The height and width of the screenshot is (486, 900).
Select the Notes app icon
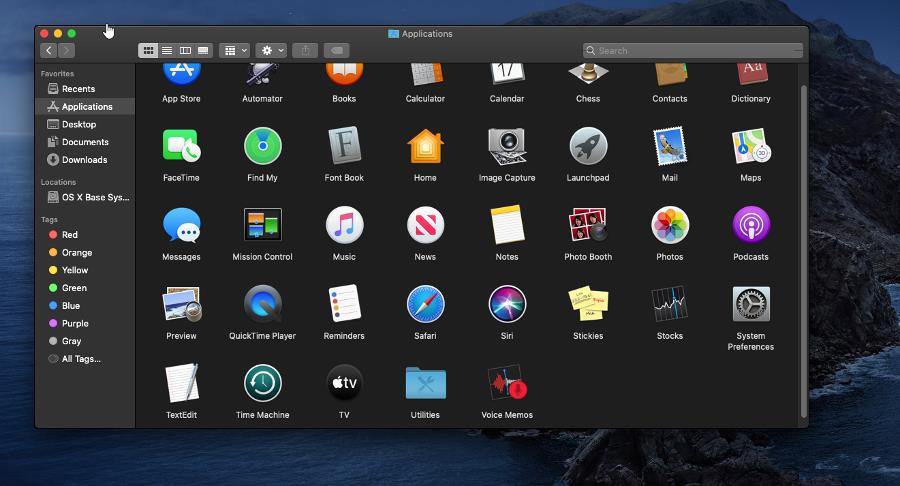[507, 225]
